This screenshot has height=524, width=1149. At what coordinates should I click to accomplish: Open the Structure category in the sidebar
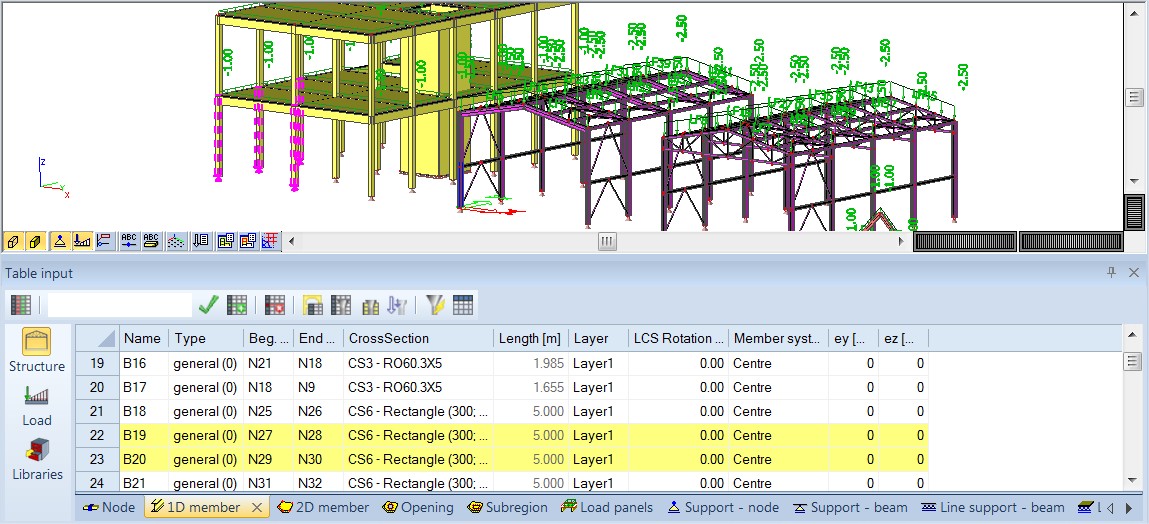[37, 349]
